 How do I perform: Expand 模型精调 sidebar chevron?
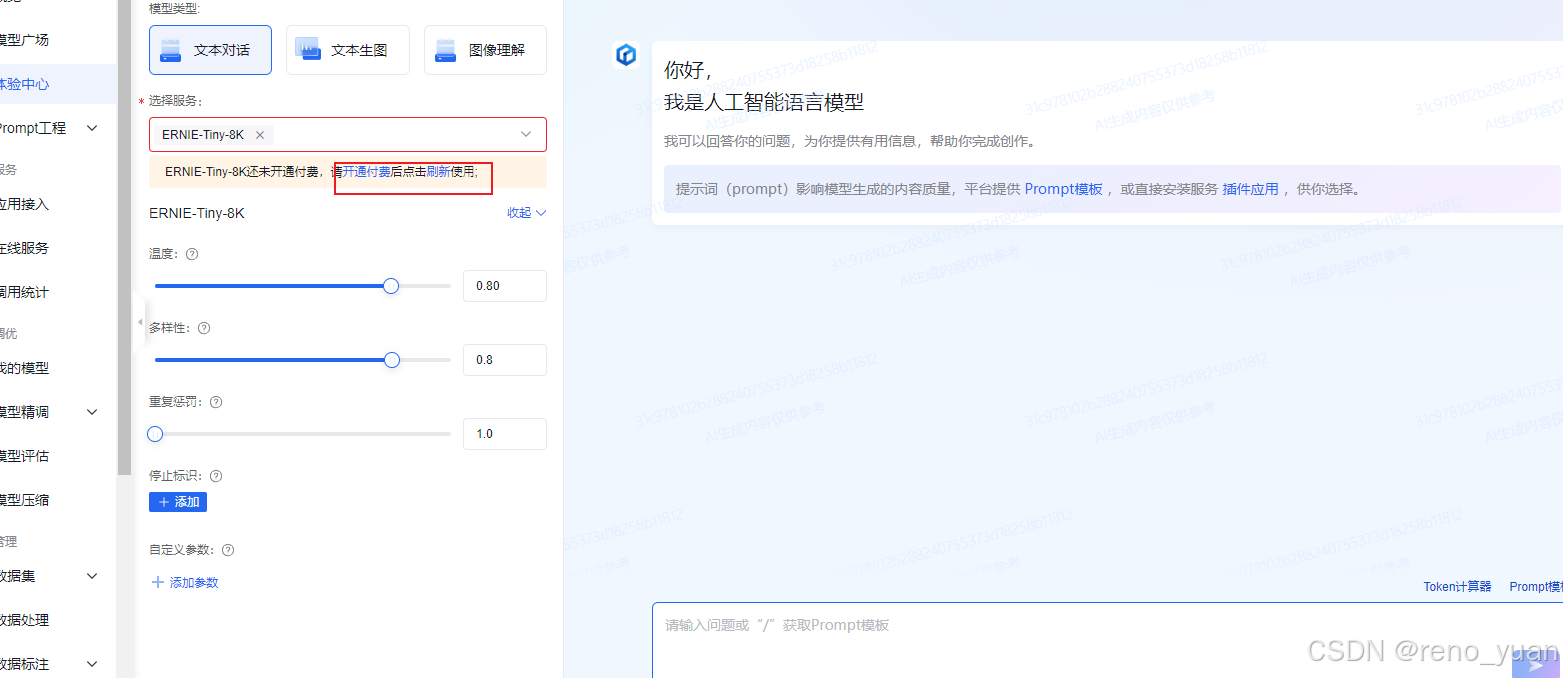tap(92, 412)
